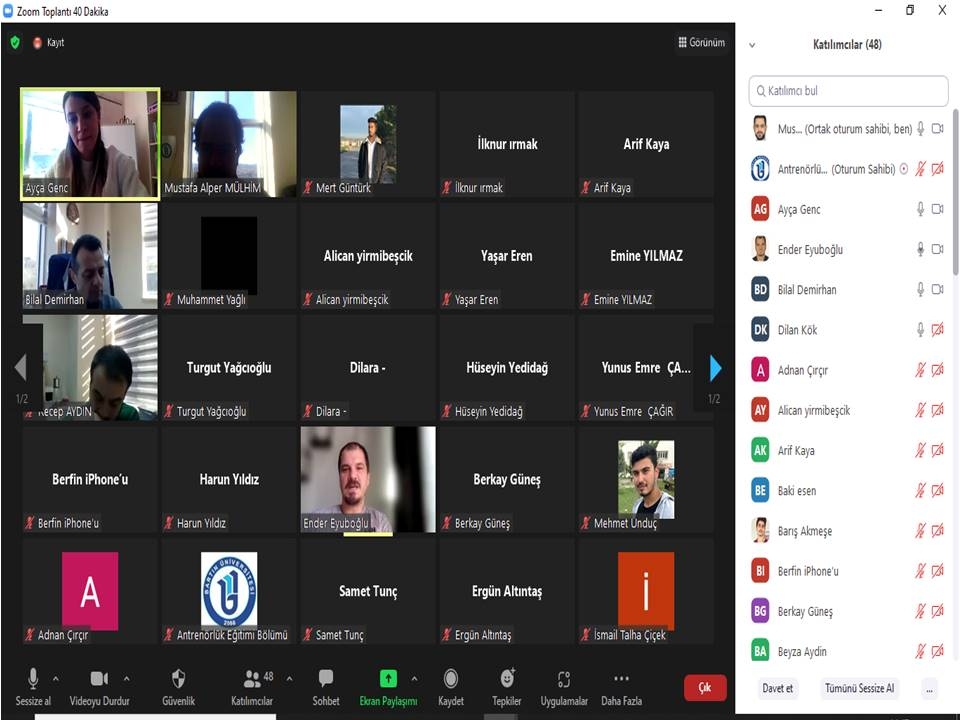The width and height of the screenshot is (960, 720).
Task: Toggle Ayça Genc's microphone in participant list
Action: [x=920, y=209]
